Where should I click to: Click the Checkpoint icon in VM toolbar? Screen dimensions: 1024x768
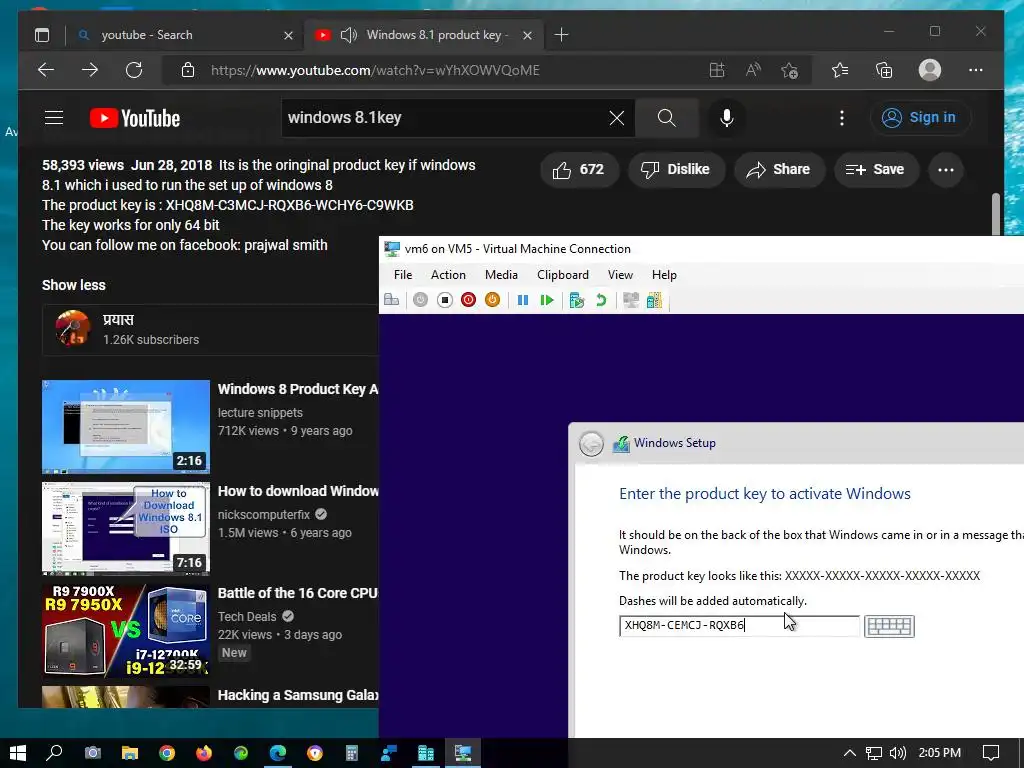(576, 300)
